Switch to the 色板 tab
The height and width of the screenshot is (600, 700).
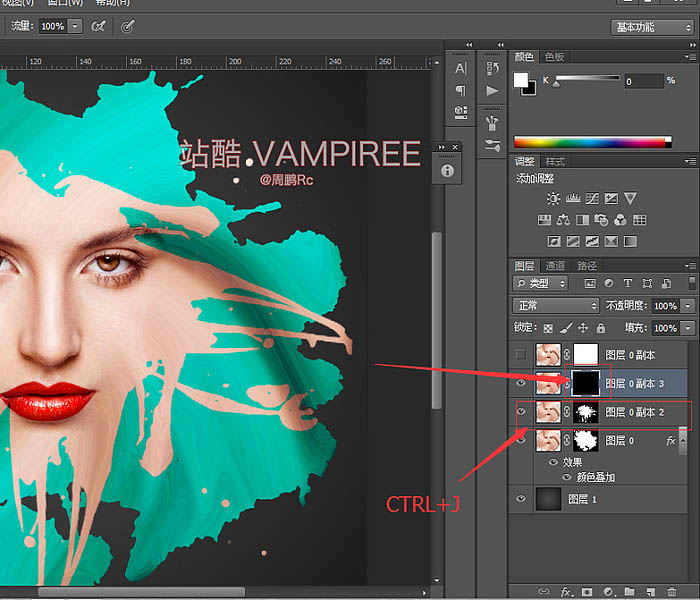[x=554, y=57]
